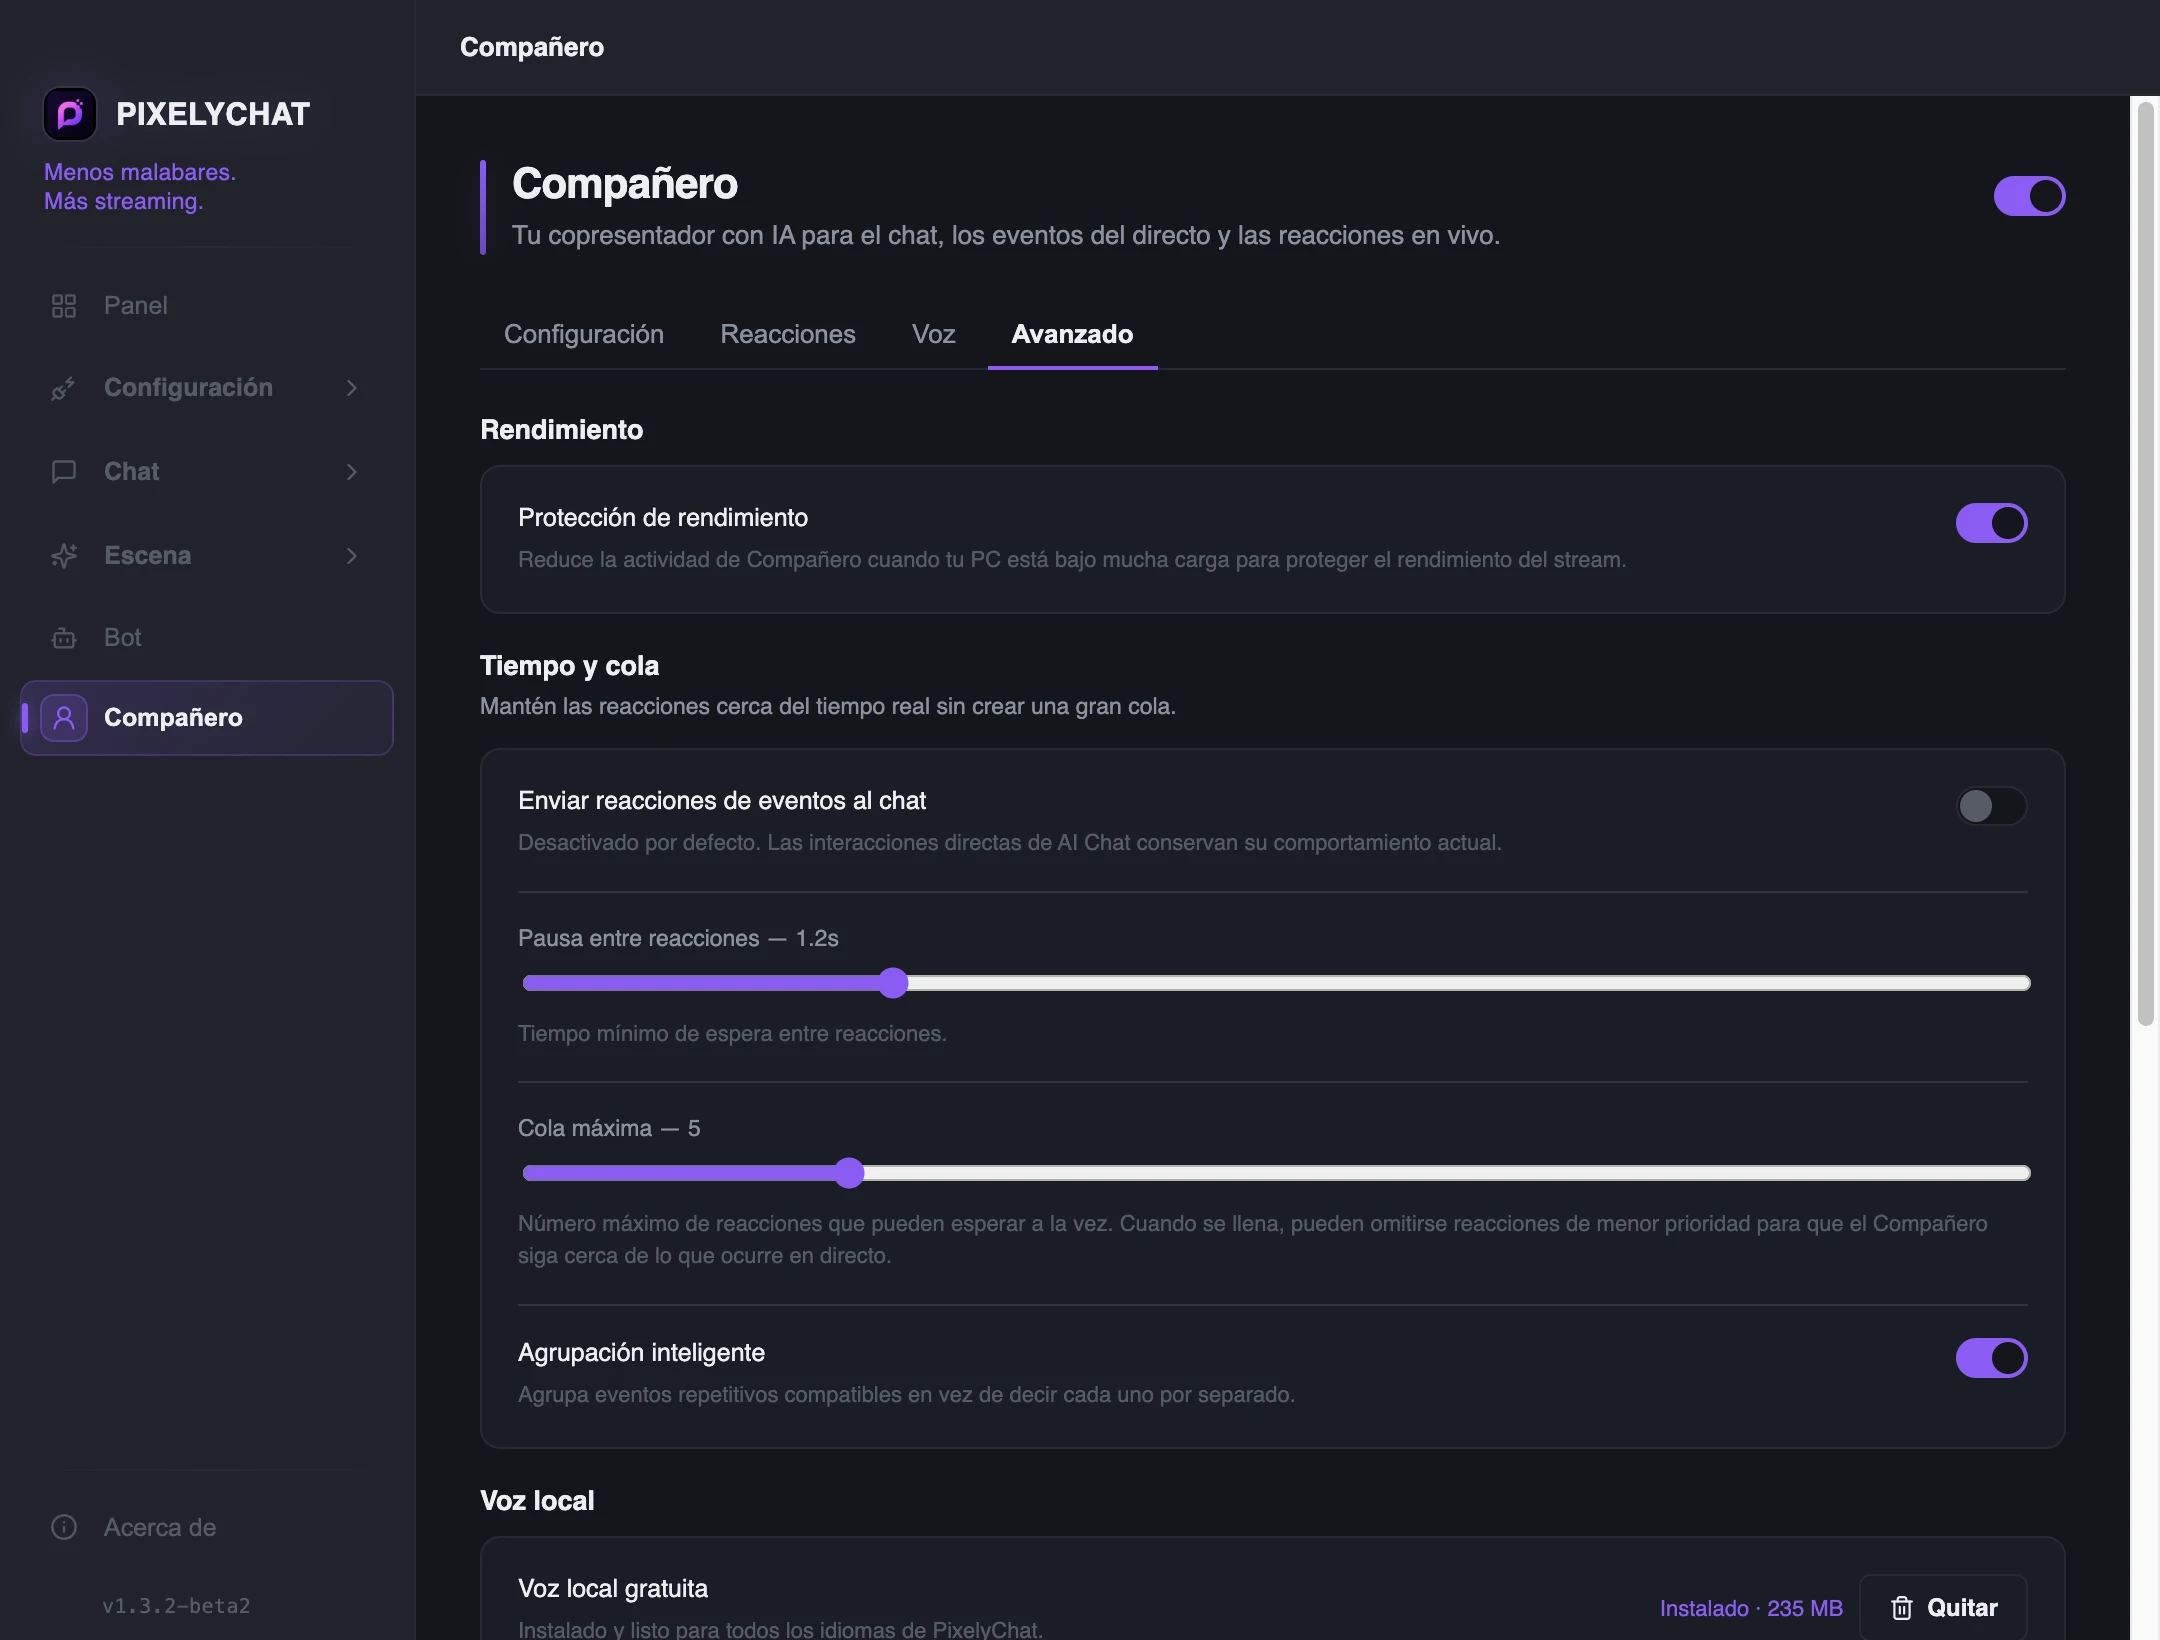Click the Pausa entre reacciones slider handle

pos(893,983)
